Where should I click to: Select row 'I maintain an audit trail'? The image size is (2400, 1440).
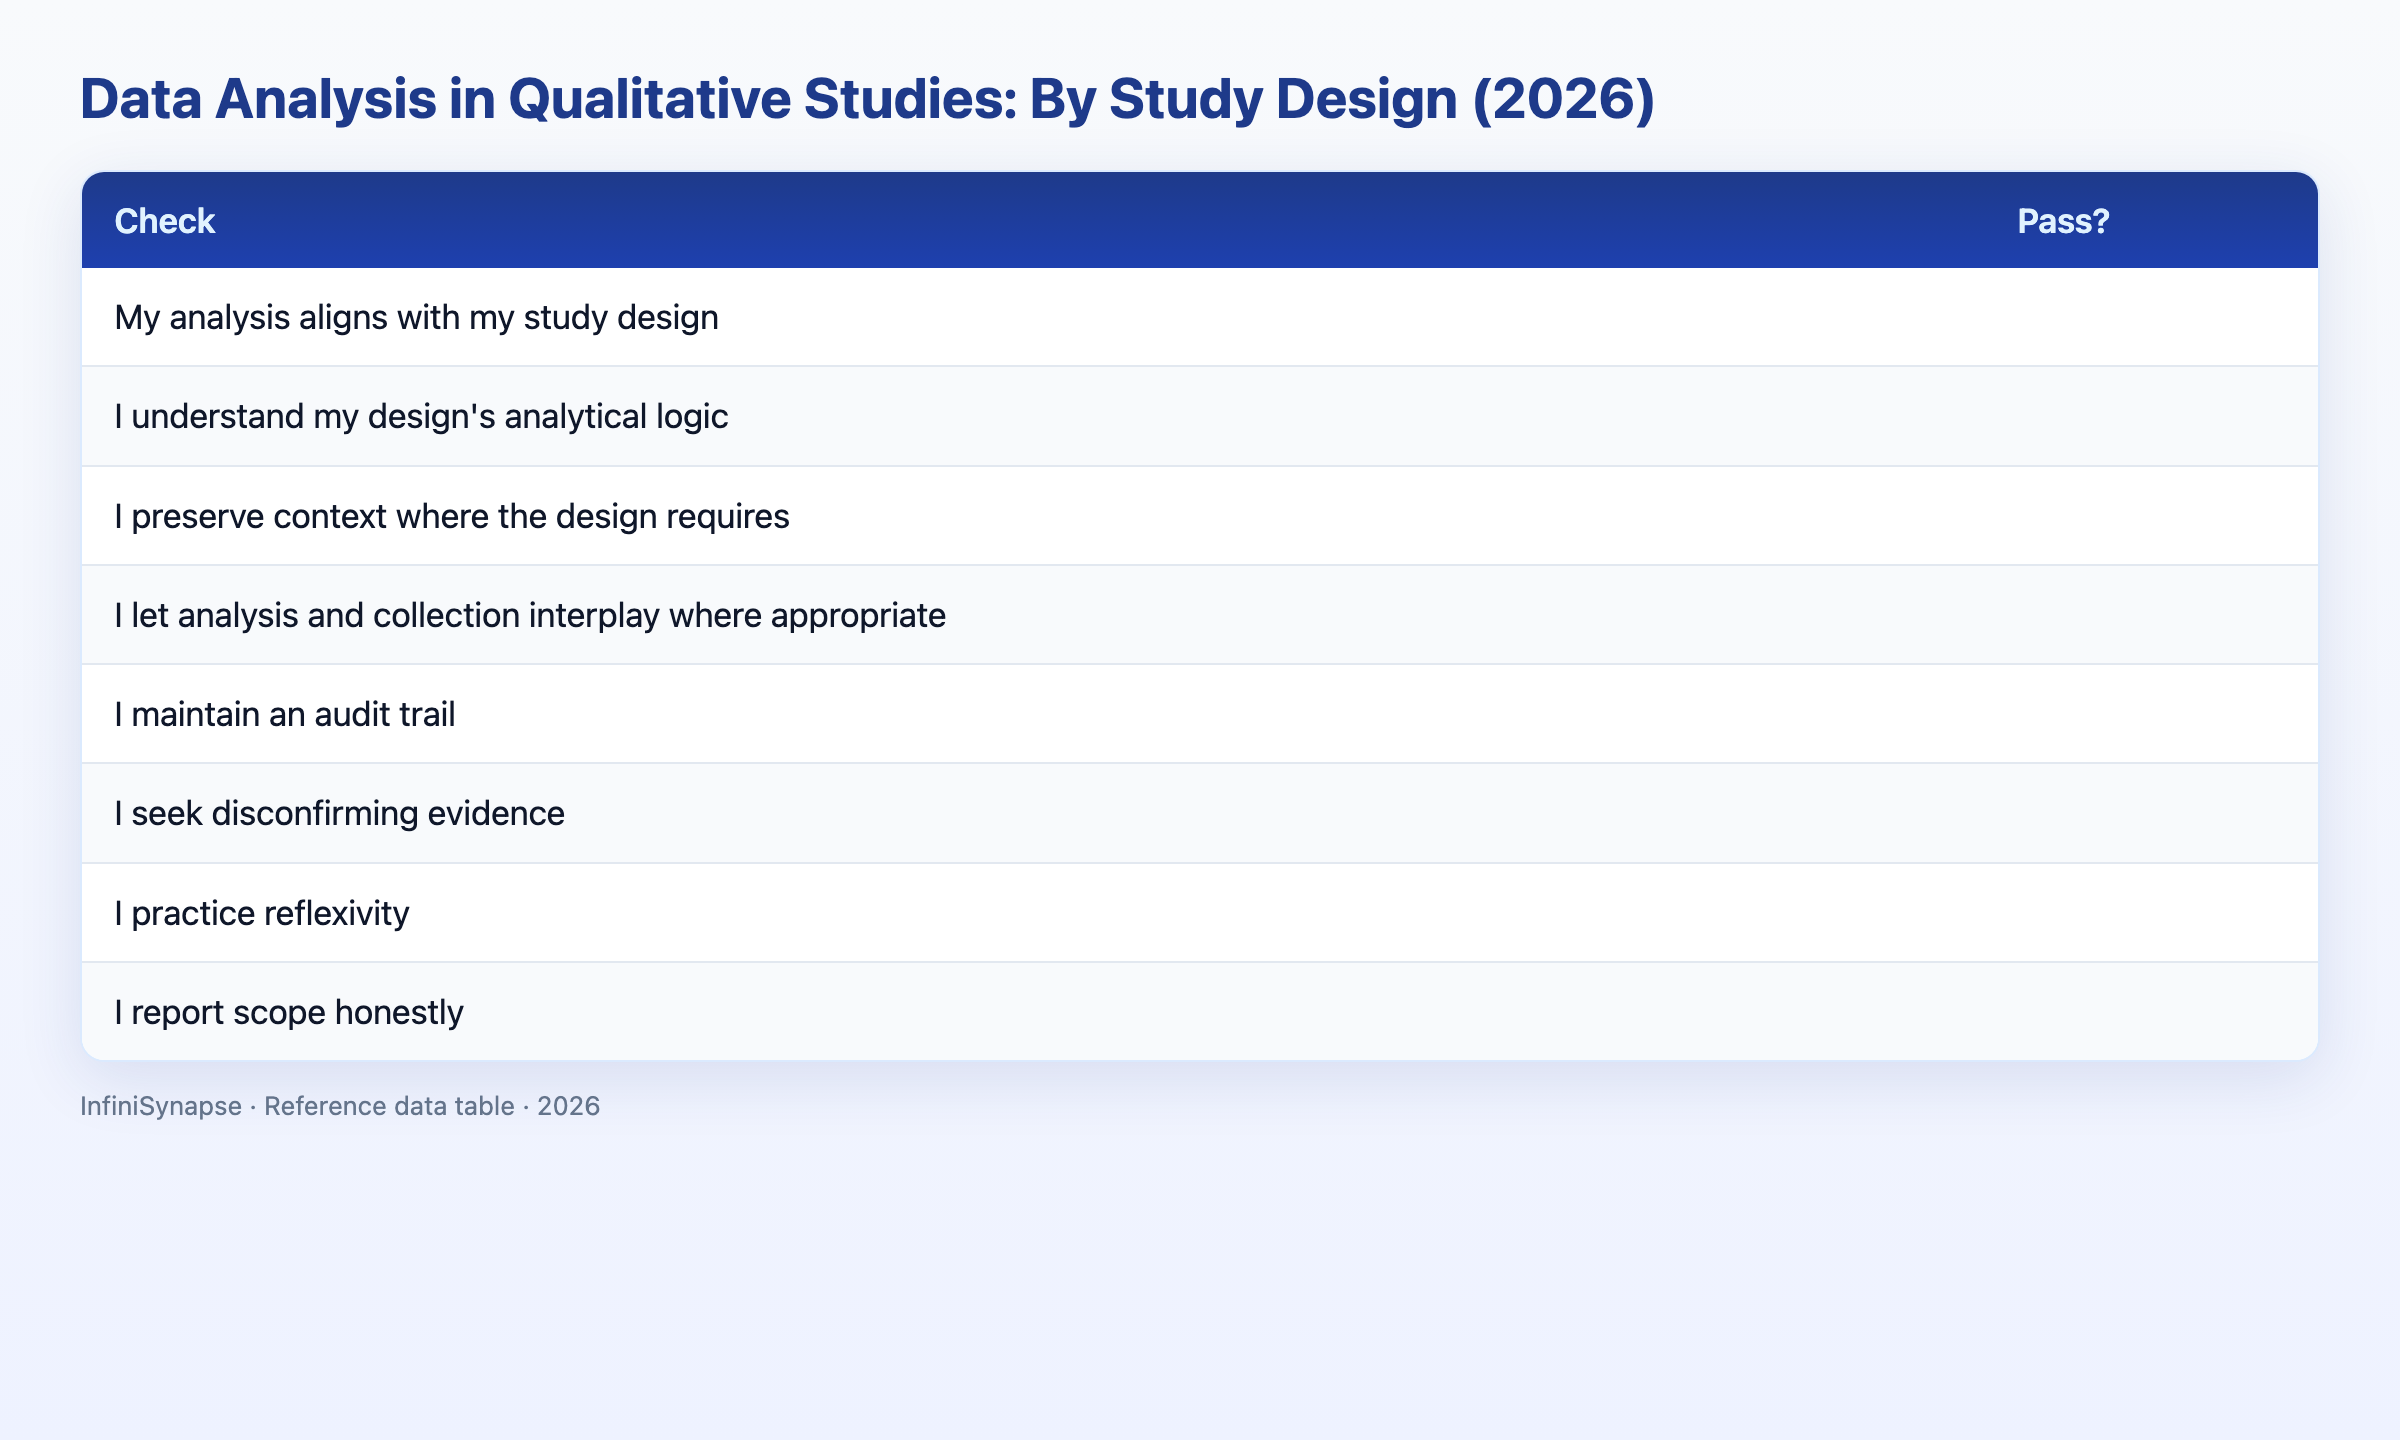point(1200,714)
